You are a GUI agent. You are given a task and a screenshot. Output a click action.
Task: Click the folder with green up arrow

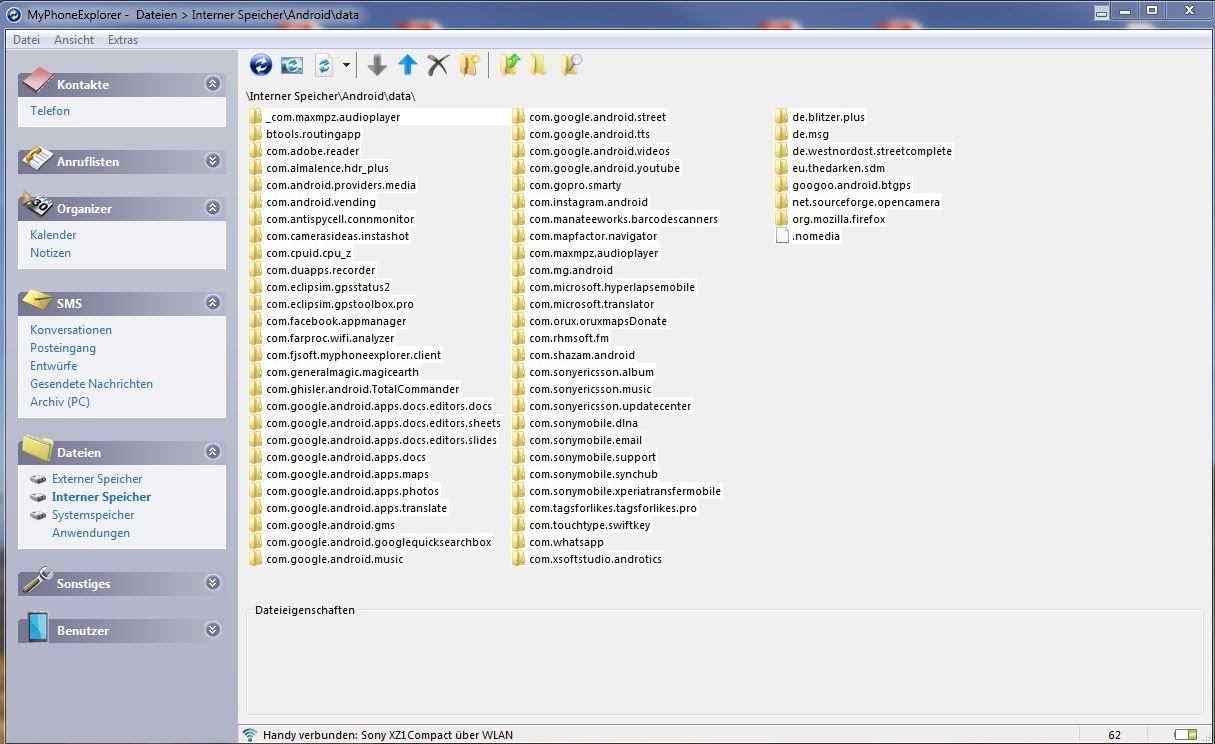[x=510, y=65]
